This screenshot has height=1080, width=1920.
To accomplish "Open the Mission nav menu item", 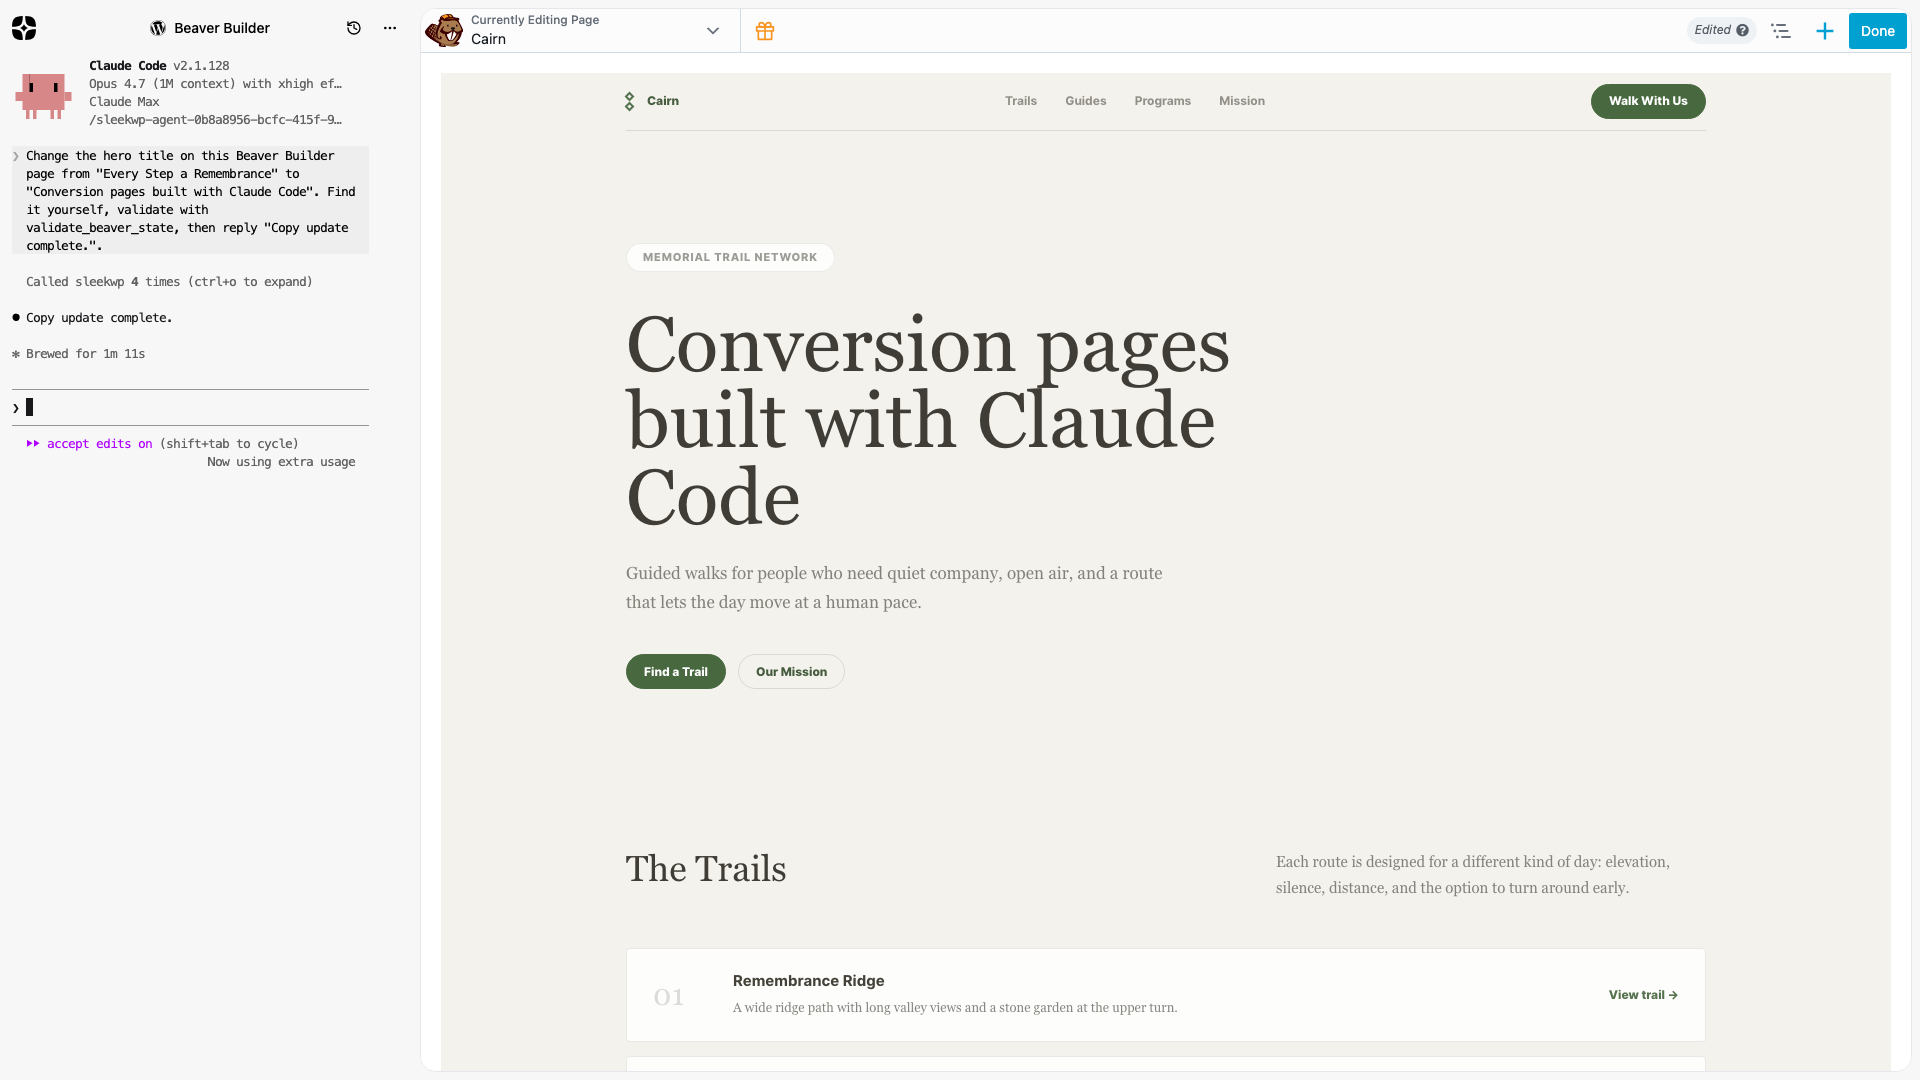I will 1242,101.
